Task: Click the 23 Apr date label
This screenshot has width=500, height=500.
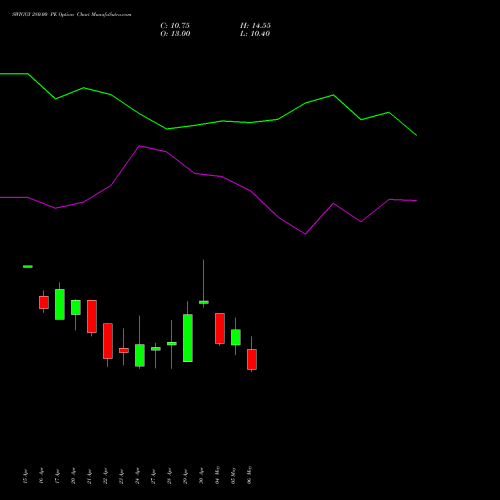Action: click(121, 476)
